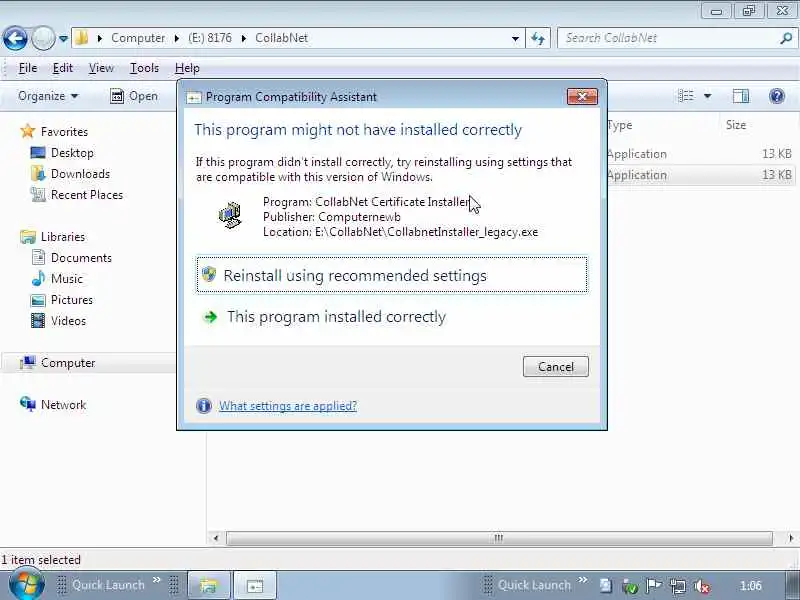The image size is (800, 600).
Task: Select Computer in navigation pane
Action: 68,363
